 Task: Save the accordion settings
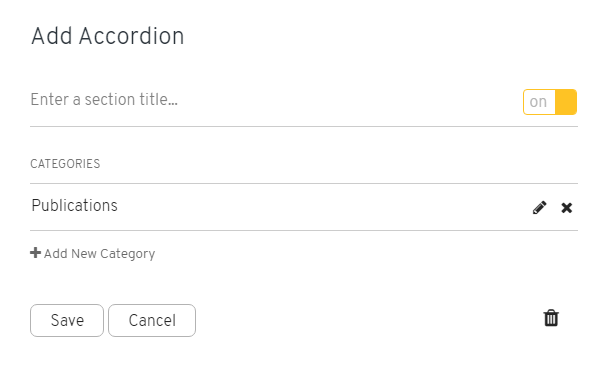67,321
